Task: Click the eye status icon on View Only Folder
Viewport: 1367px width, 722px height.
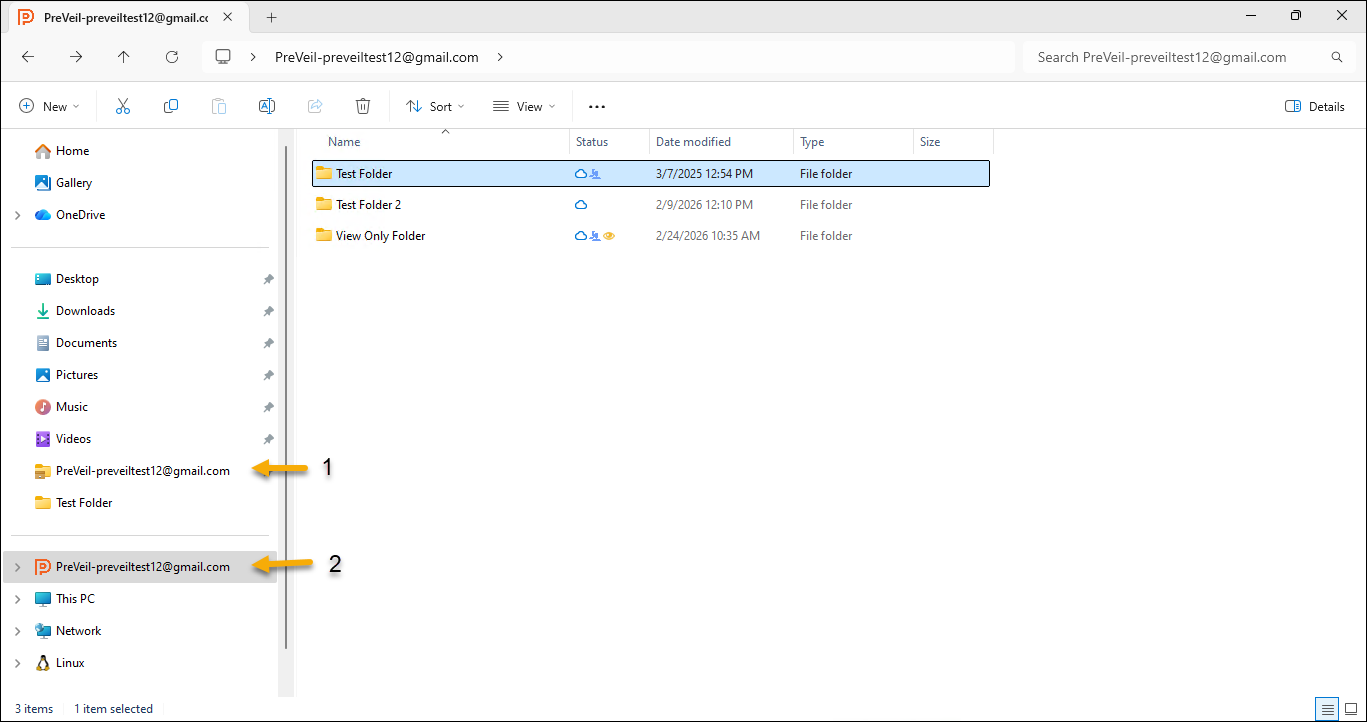Action: tap(609, 236)
